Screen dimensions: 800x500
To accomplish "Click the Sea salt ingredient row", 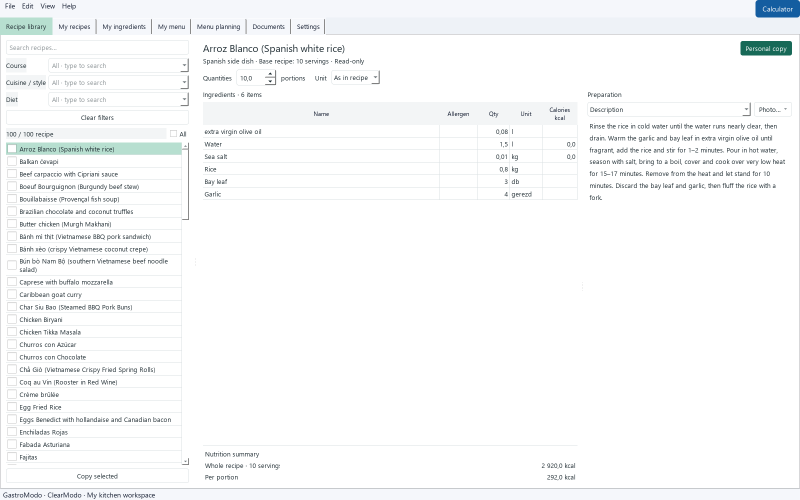I will click(390, 157).
